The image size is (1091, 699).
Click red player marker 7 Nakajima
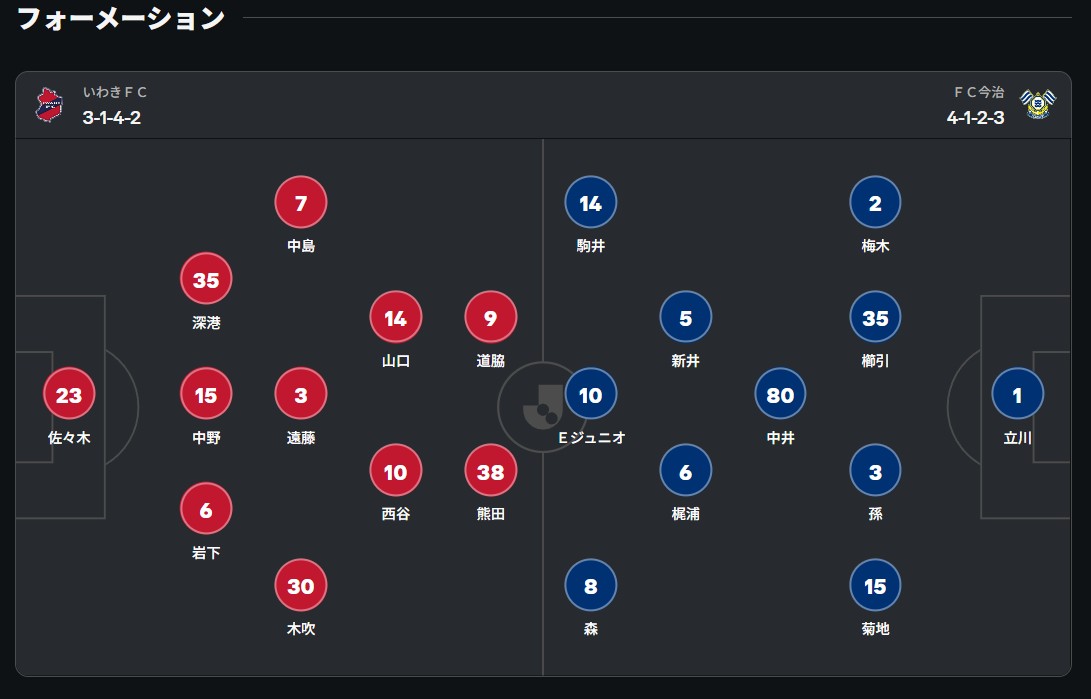tap(301, 202)
